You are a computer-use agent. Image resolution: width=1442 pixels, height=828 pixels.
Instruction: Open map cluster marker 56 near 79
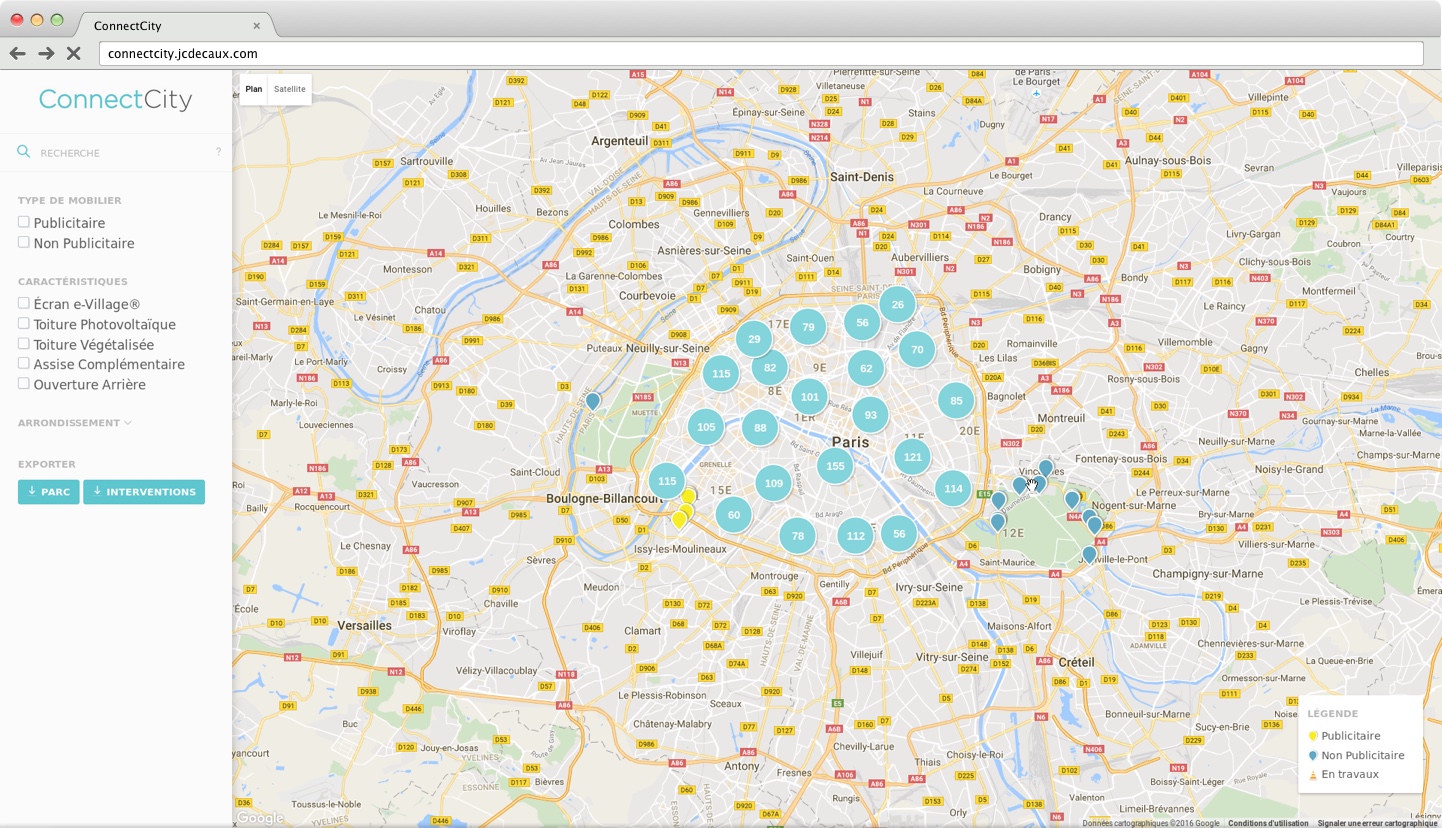[862, 322]
